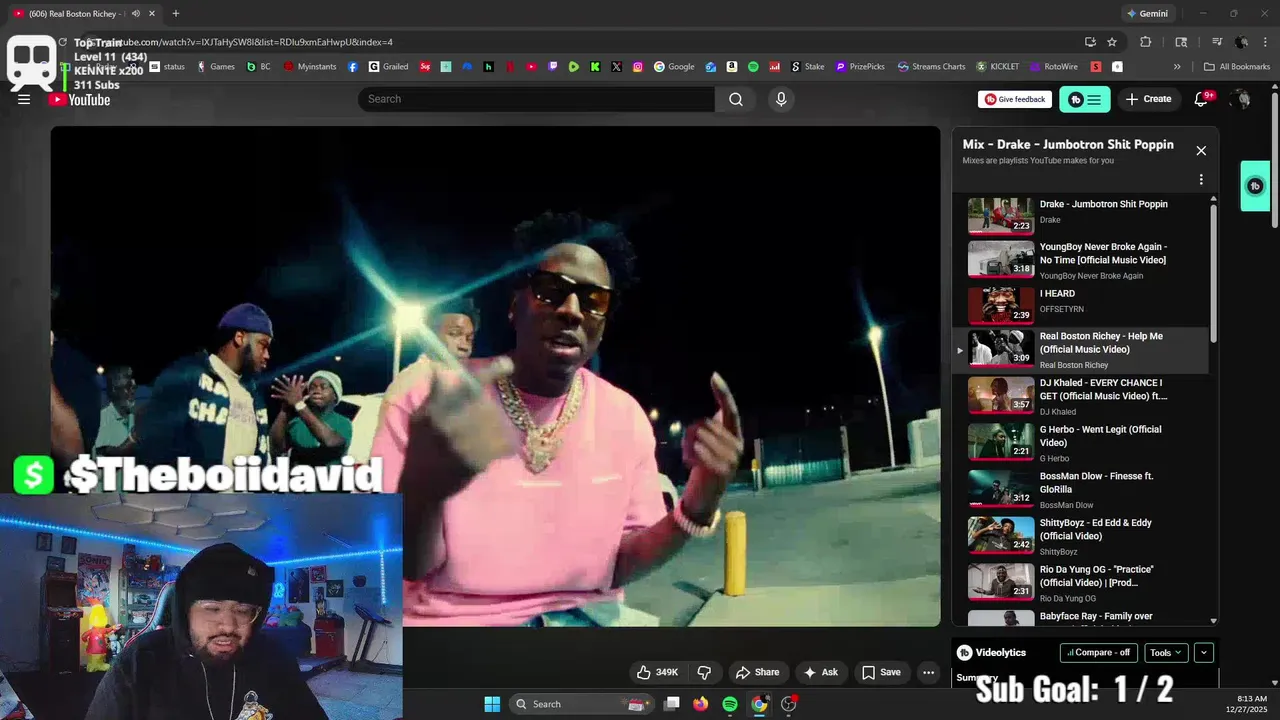Open the Amazon bookmark icon
Screen dimensions: 1280x720
click(x=732, y=67)
